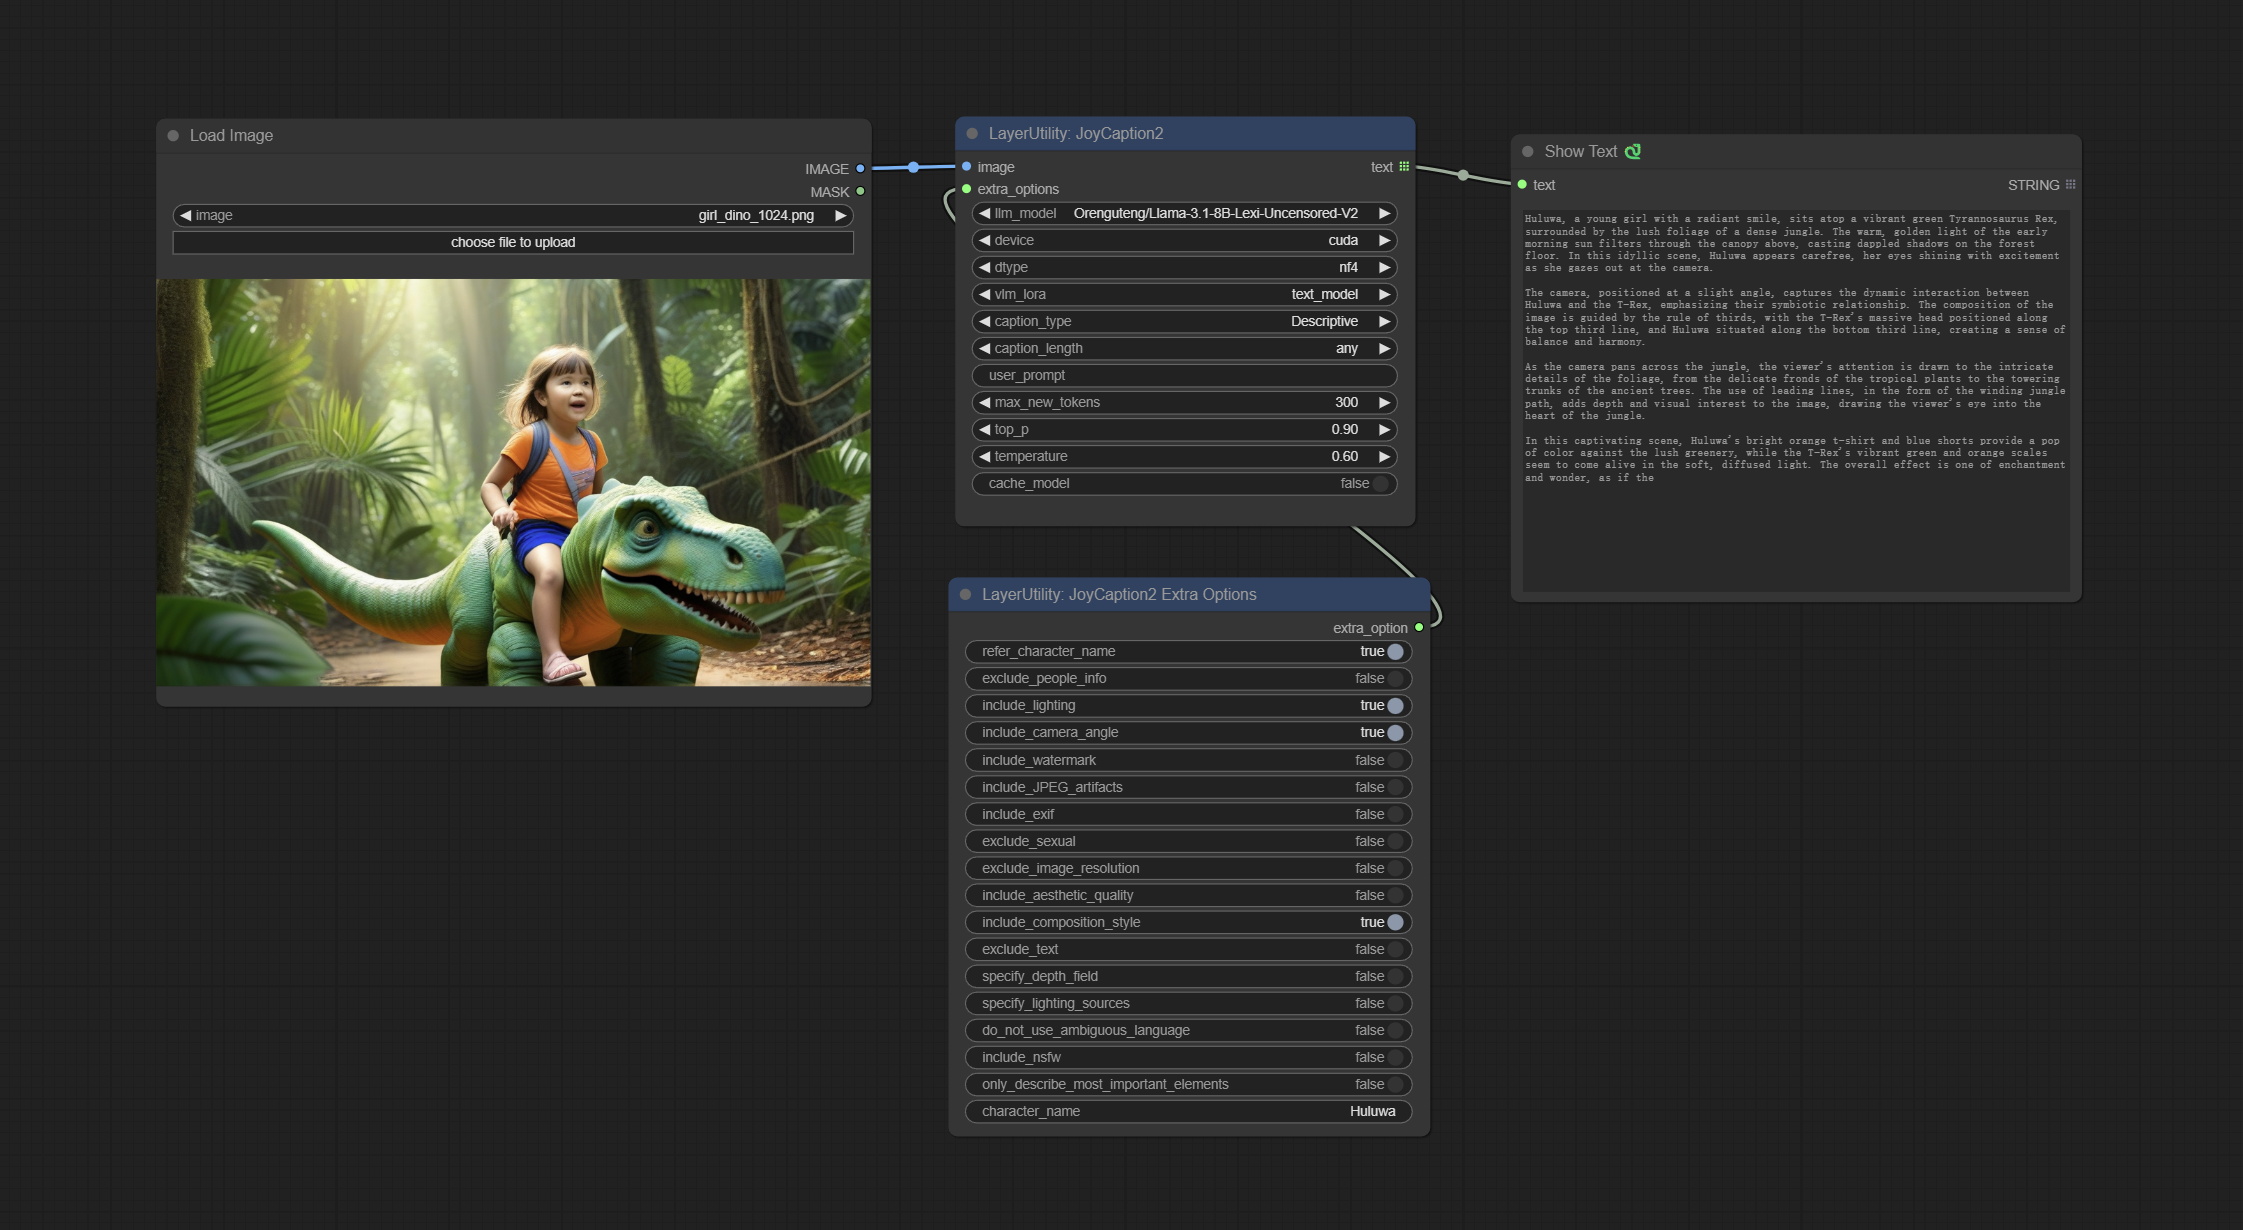Click the extra_option output port

pyautogui.click(x=1419, y=628)
